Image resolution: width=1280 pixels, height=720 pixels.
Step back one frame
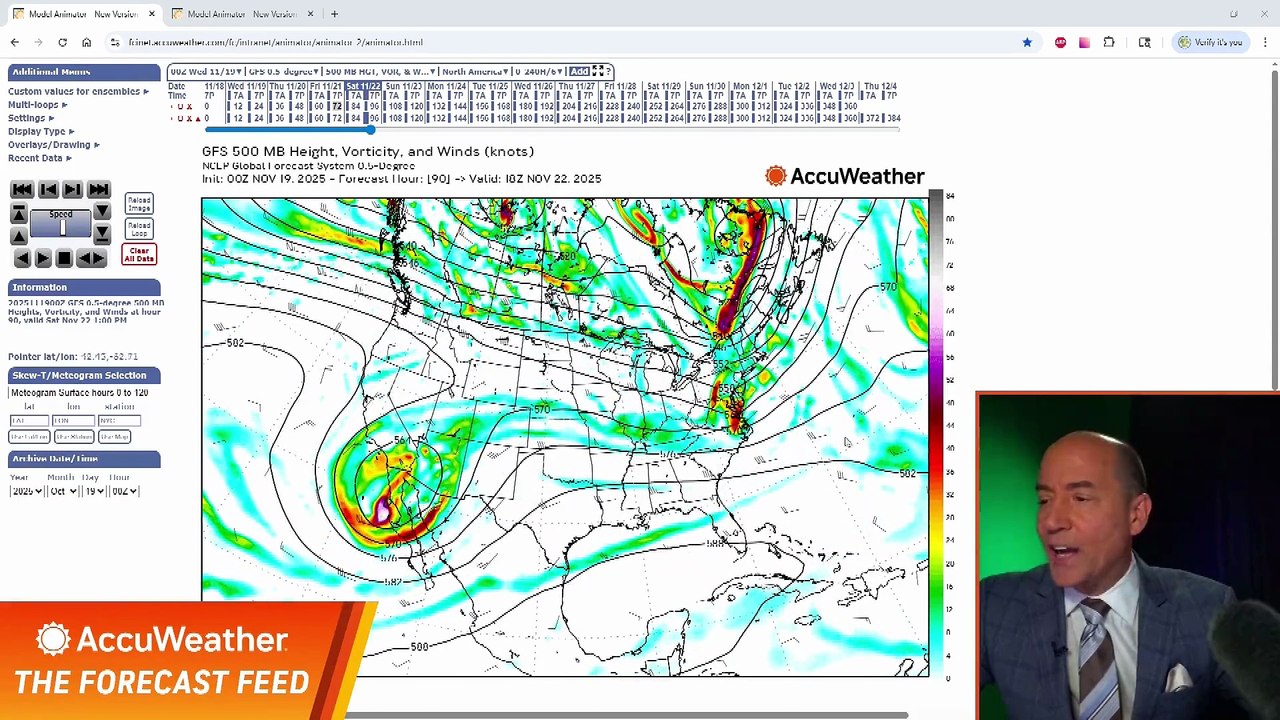48,189
